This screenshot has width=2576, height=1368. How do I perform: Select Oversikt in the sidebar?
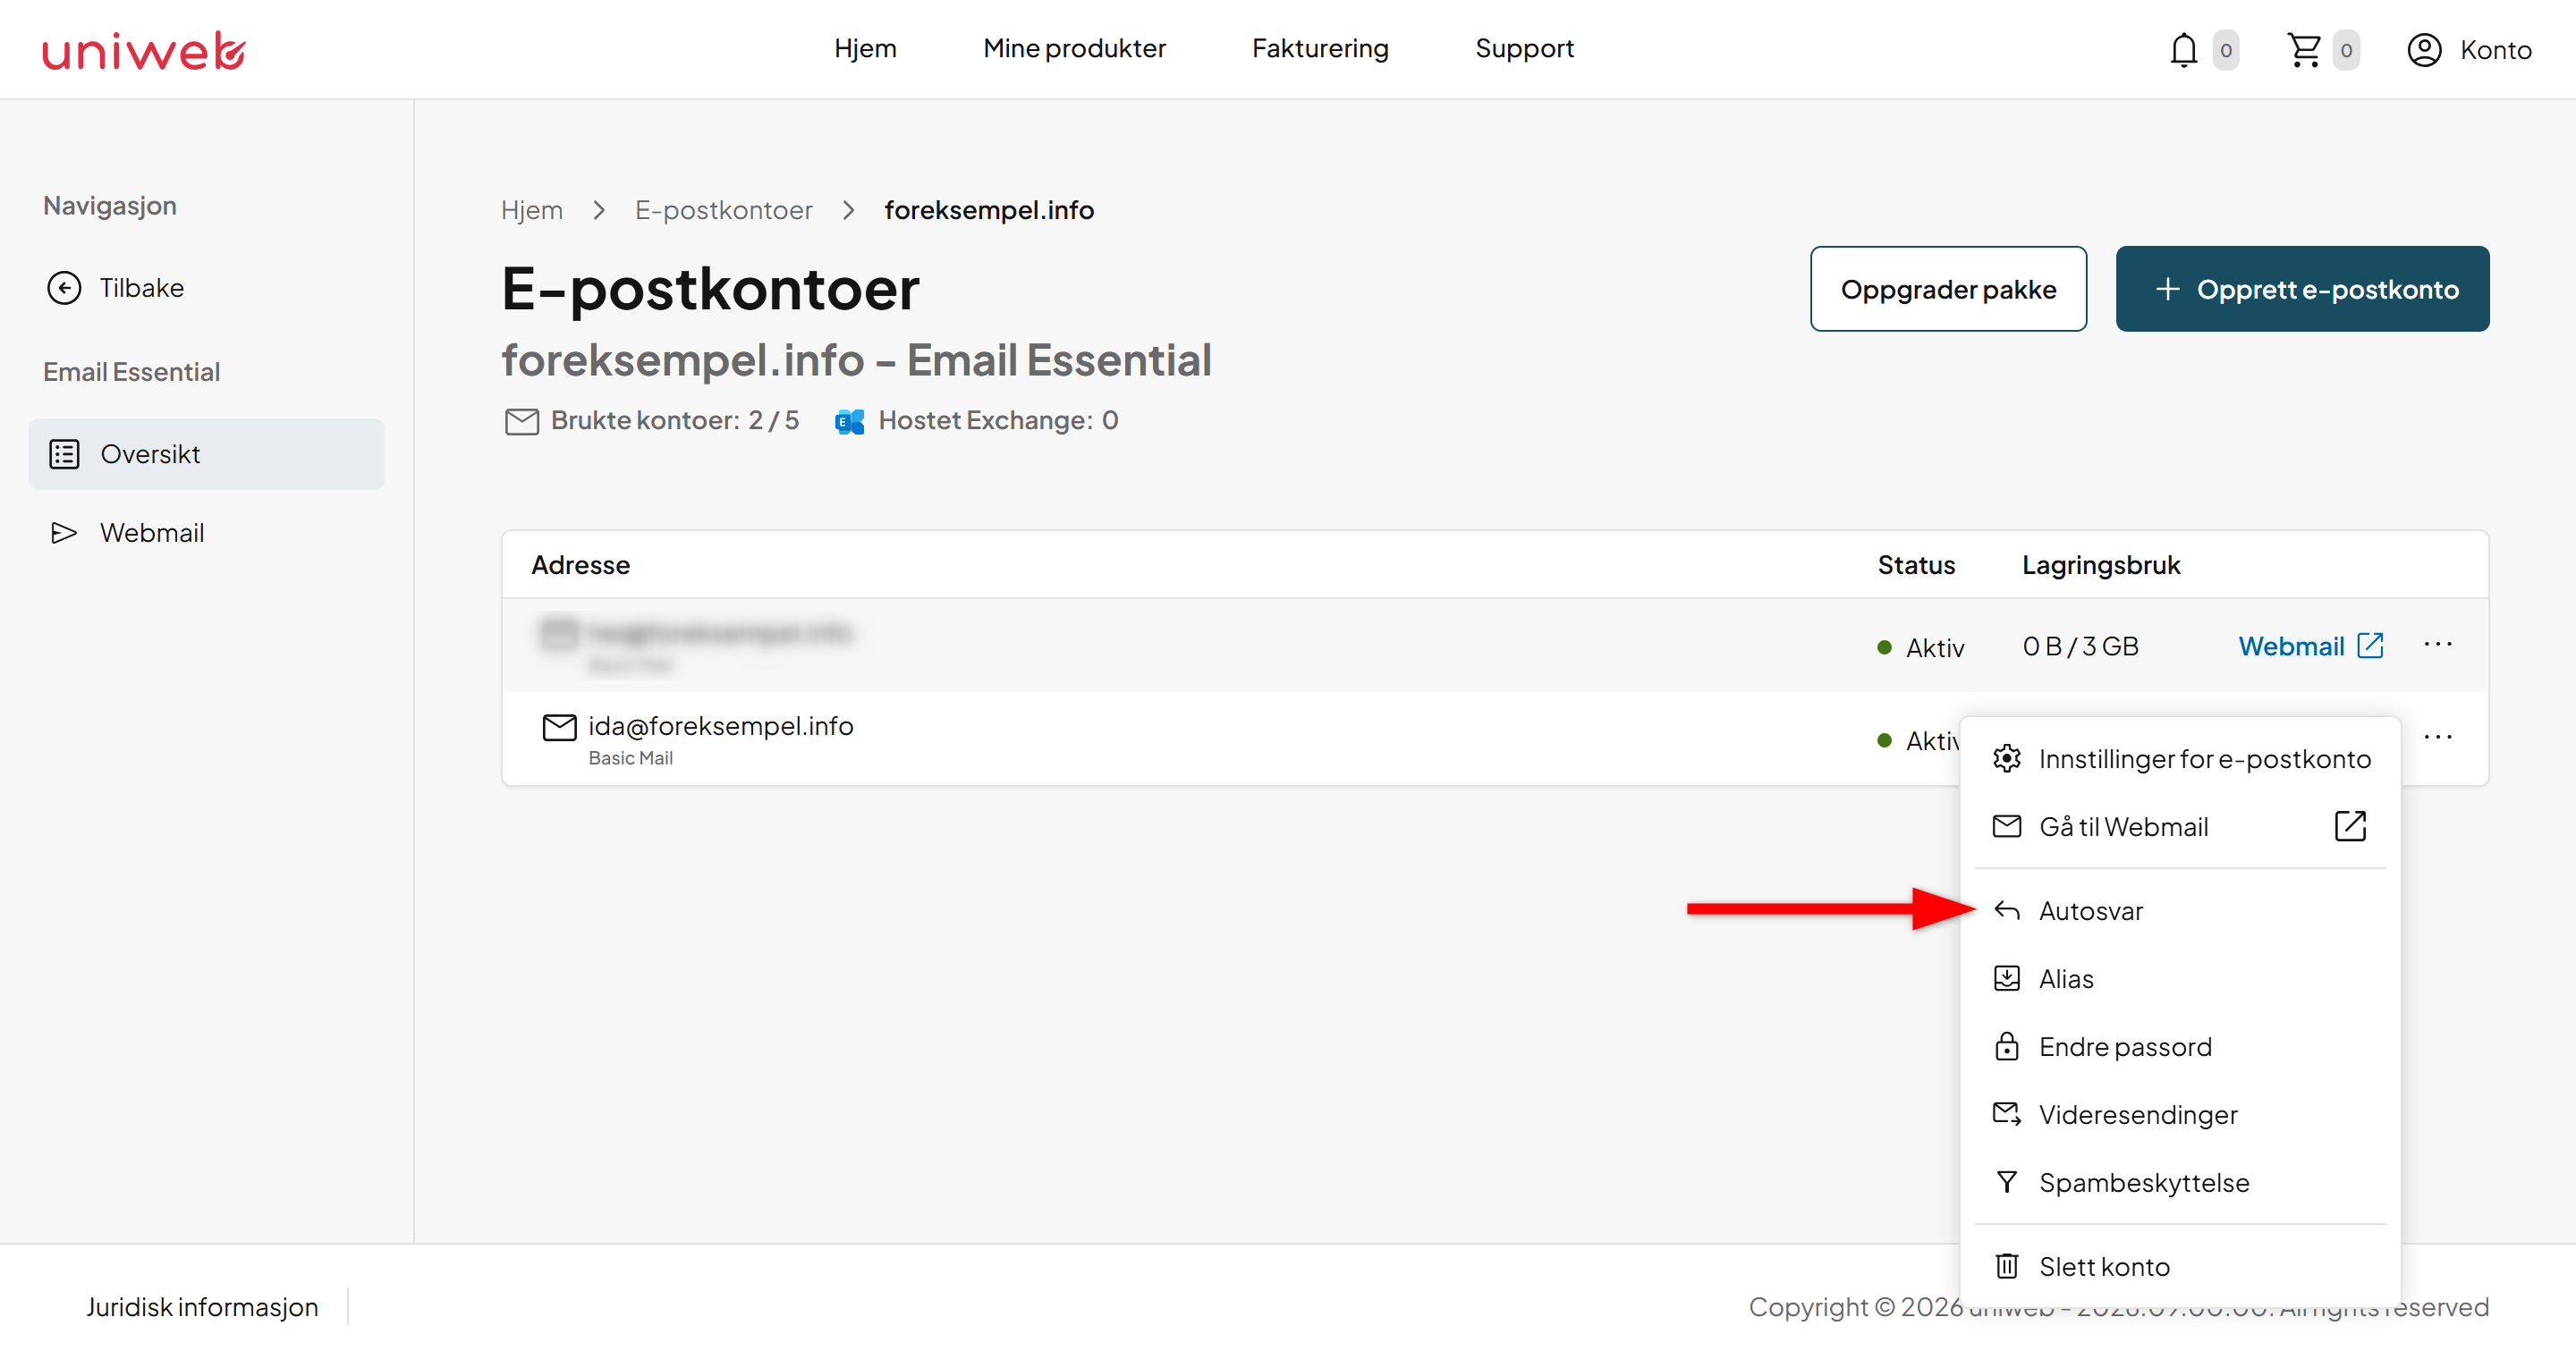pyautogui.click(x=206, y=454)
